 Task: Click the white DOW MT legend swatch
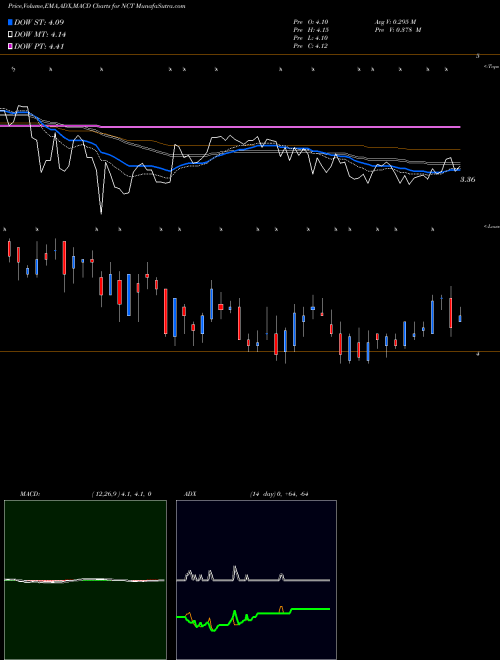point(10,35)
